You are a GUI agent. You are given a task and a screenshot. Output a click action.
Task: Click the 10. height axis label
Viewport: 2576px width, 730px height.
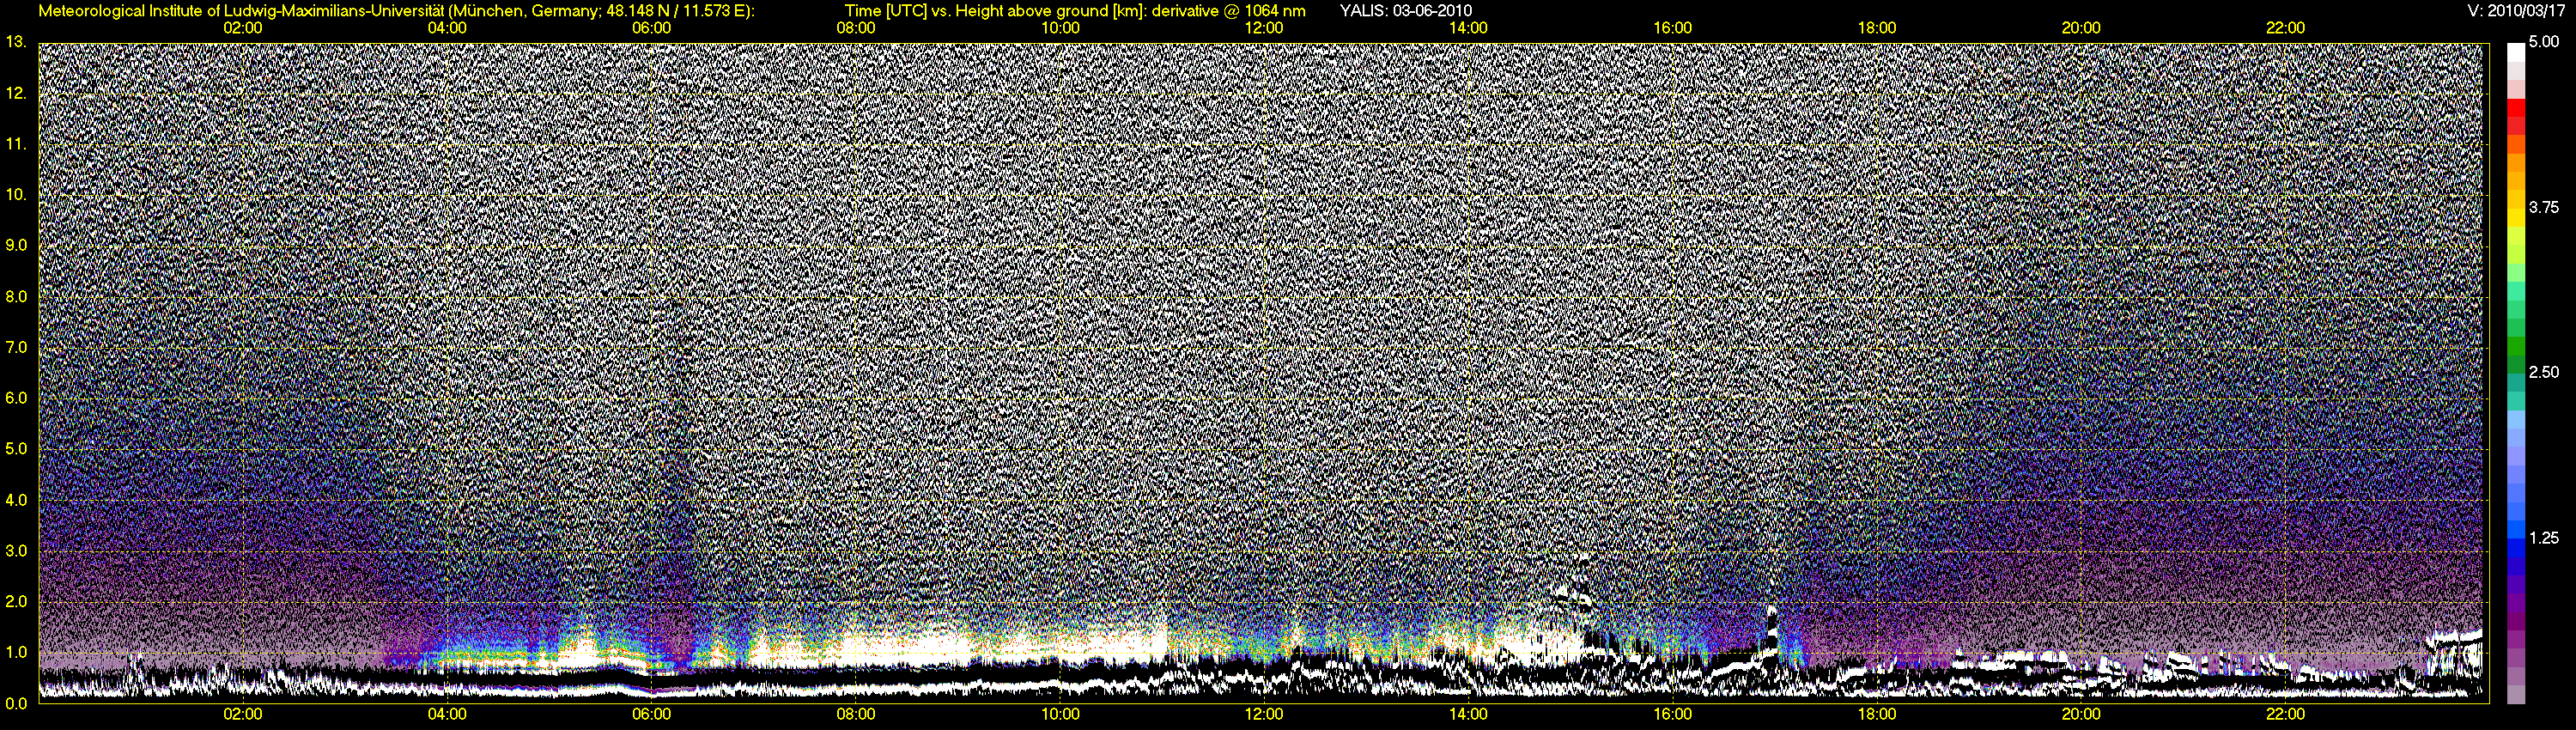pyautogui.click(x=15, y=194)
